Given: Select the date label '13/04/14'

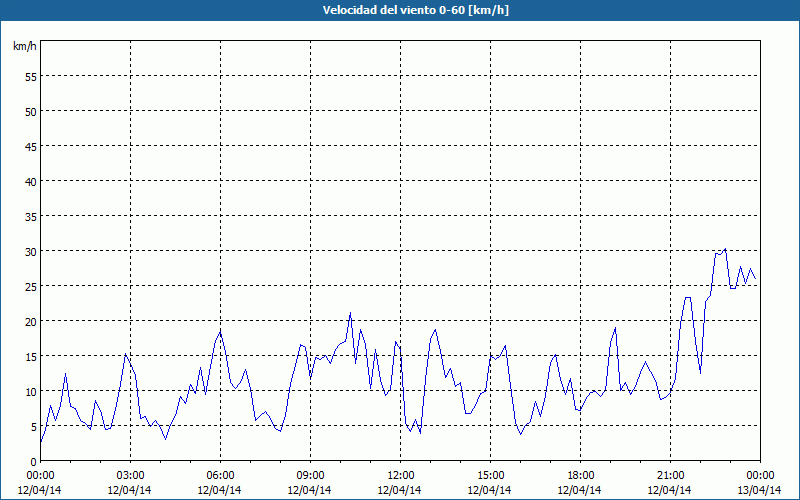Looking at the screenshot, I should click(x=759, y=490).
